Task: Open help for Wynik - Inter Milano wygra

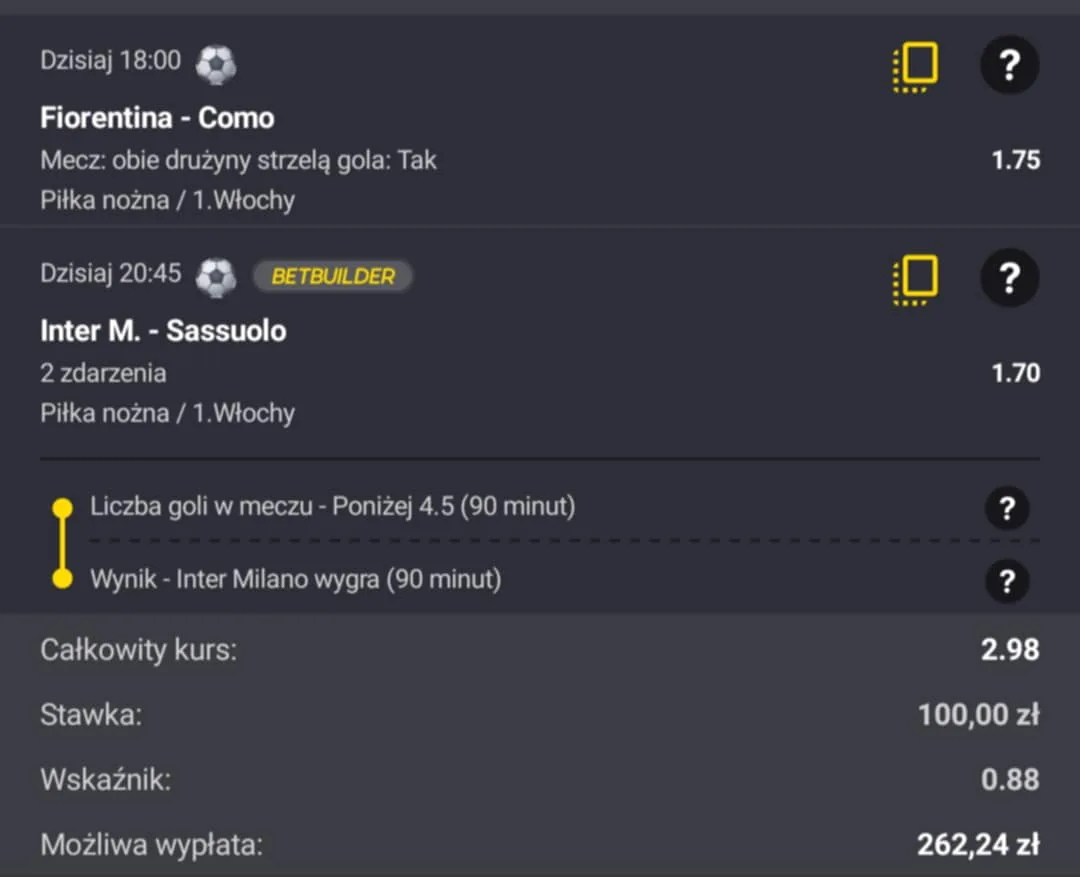Action: 1008,581
